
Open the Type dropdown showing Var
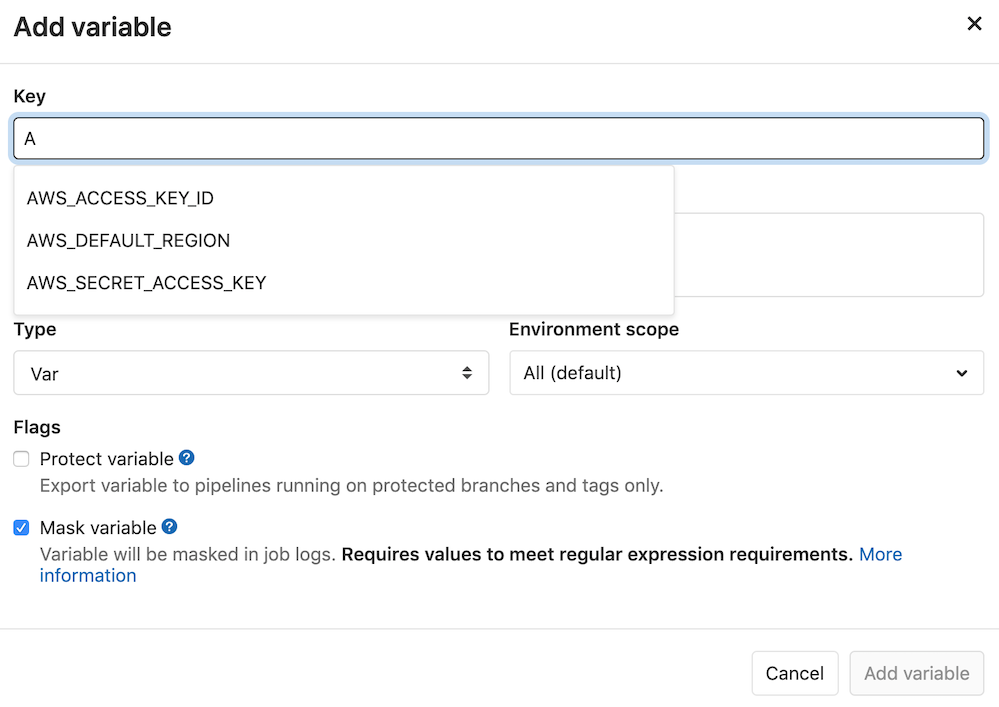click(x=250, y=372)
